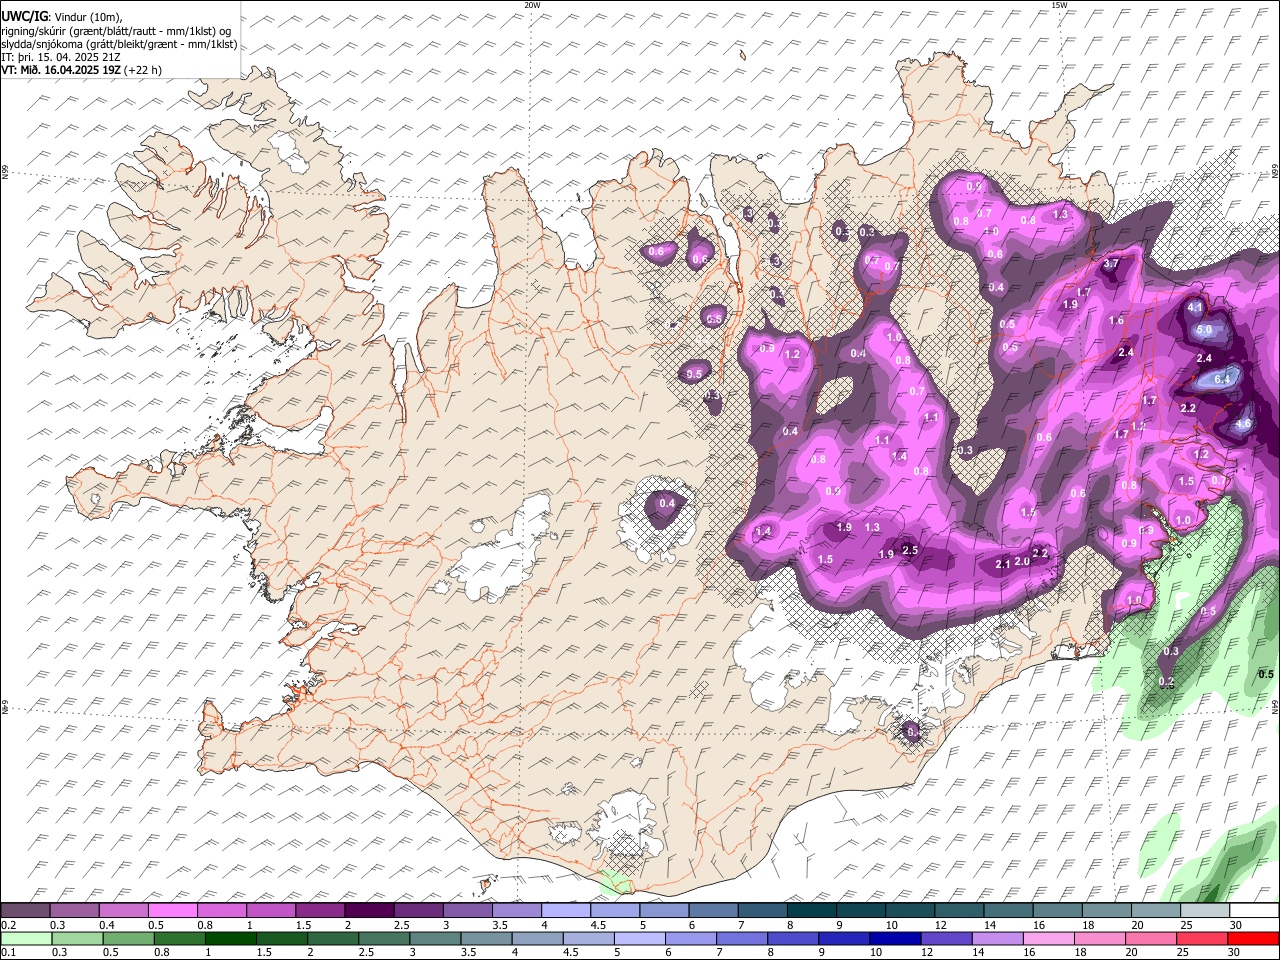Click the dark teal 9 swatch in upper legend
The image size is (1280, 960).
(861, 911)
